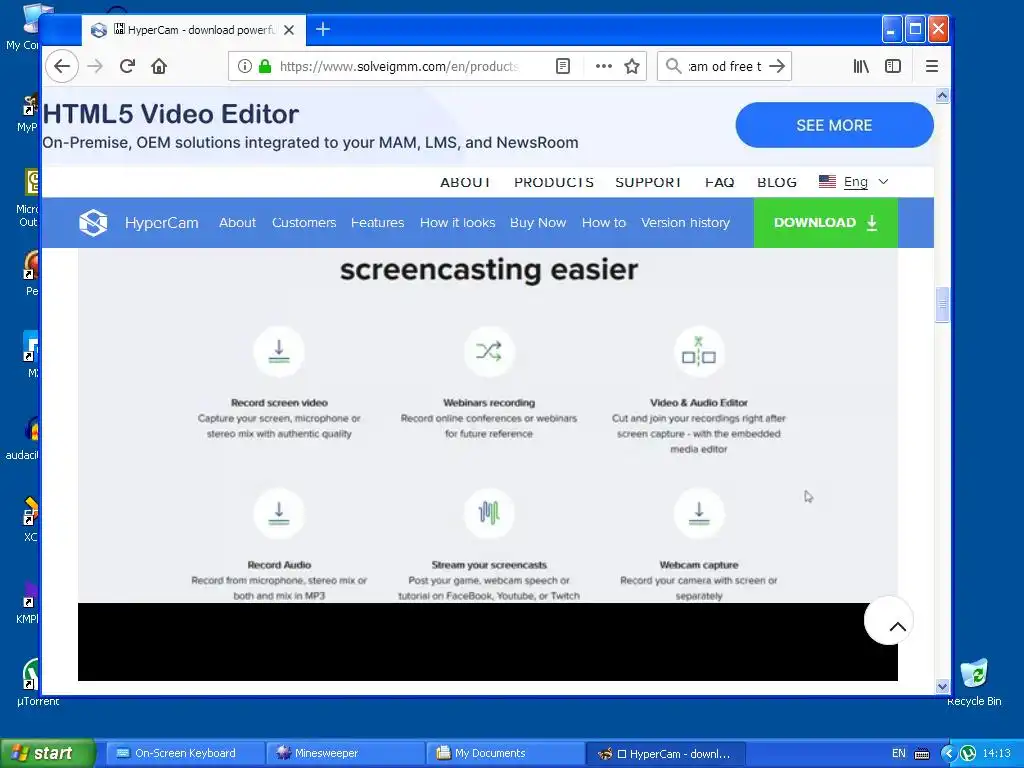Viewport: 1024px width, 768px height.
Task: Click the Record screen video icon
Action: (279, 351)
